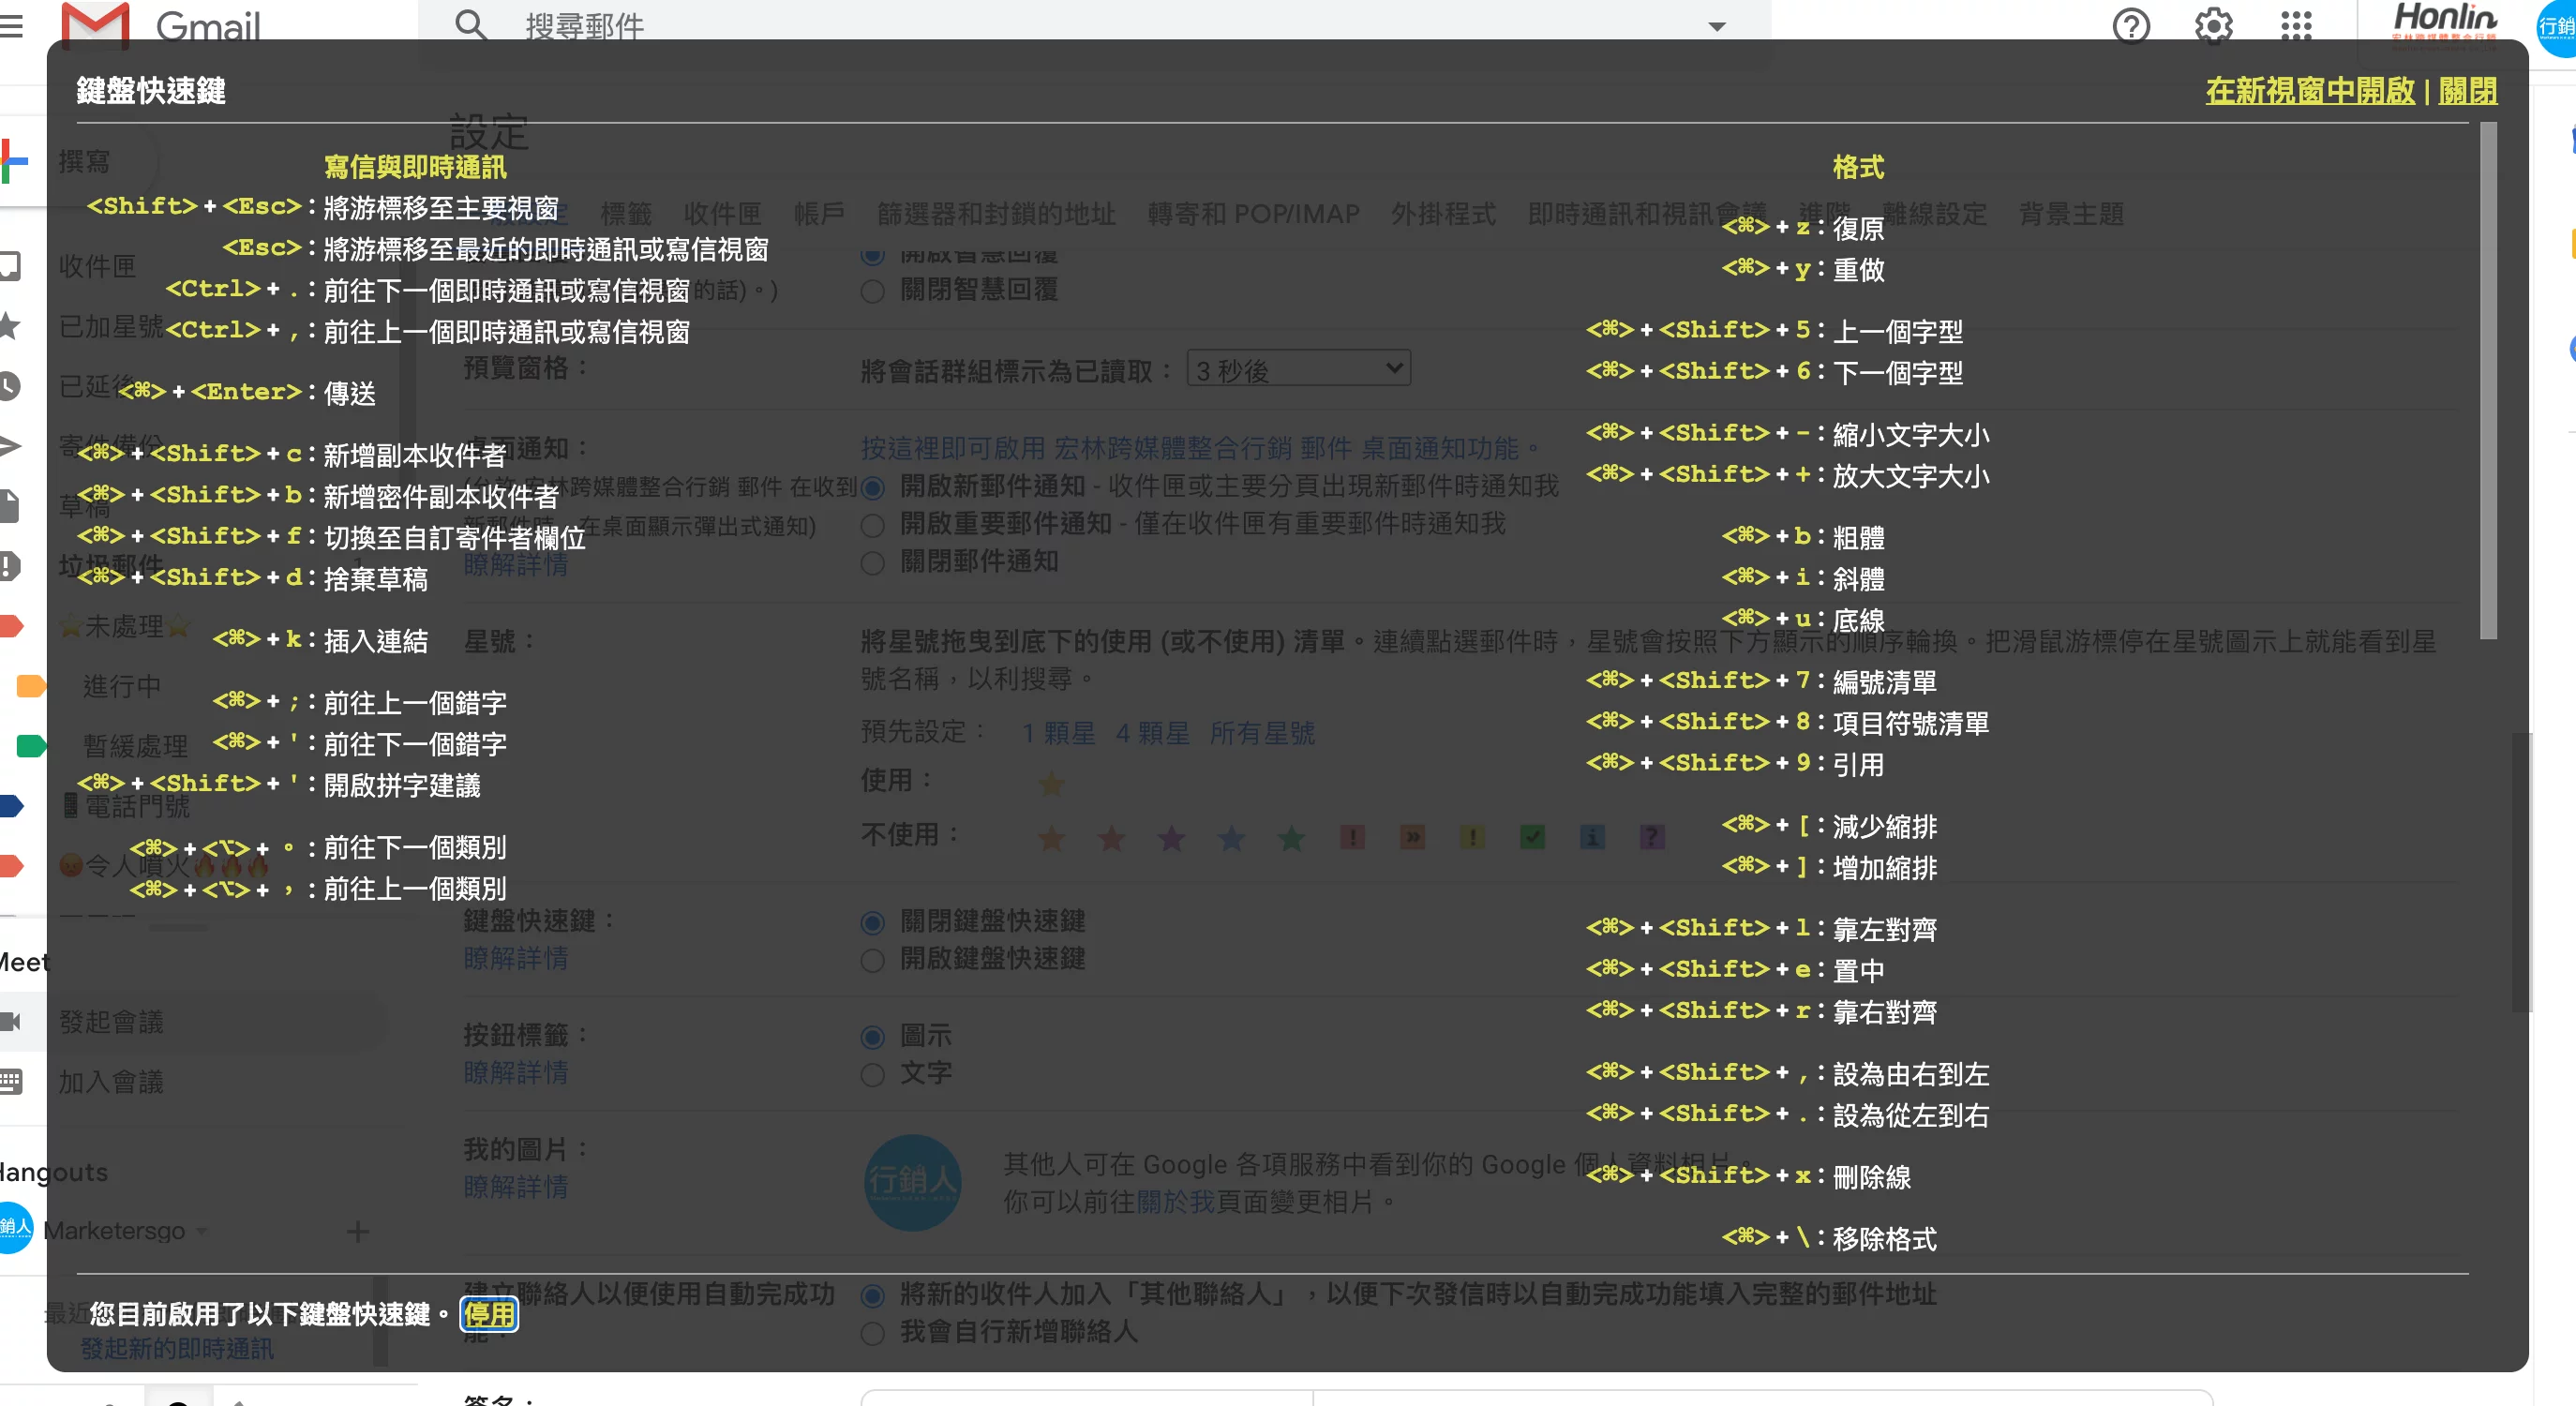Click the Gmail logo

pyautogui.click(x=161, y=25)
